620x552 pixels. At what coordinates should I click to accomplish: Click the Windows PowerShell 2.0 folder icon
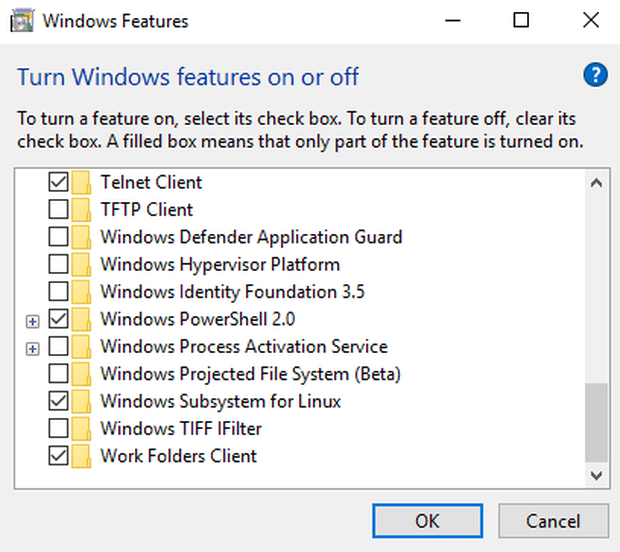81,319
